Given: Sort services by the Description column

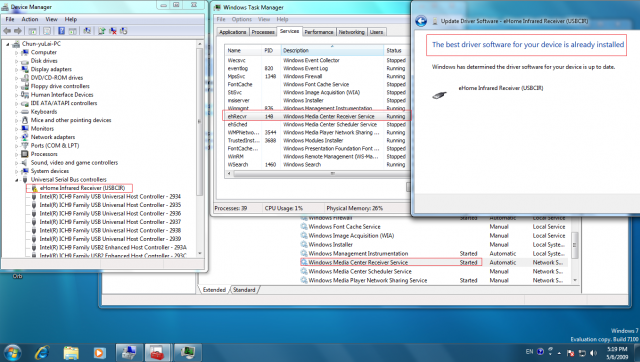Looking at the screenshot, I should [x=332, y=51].
